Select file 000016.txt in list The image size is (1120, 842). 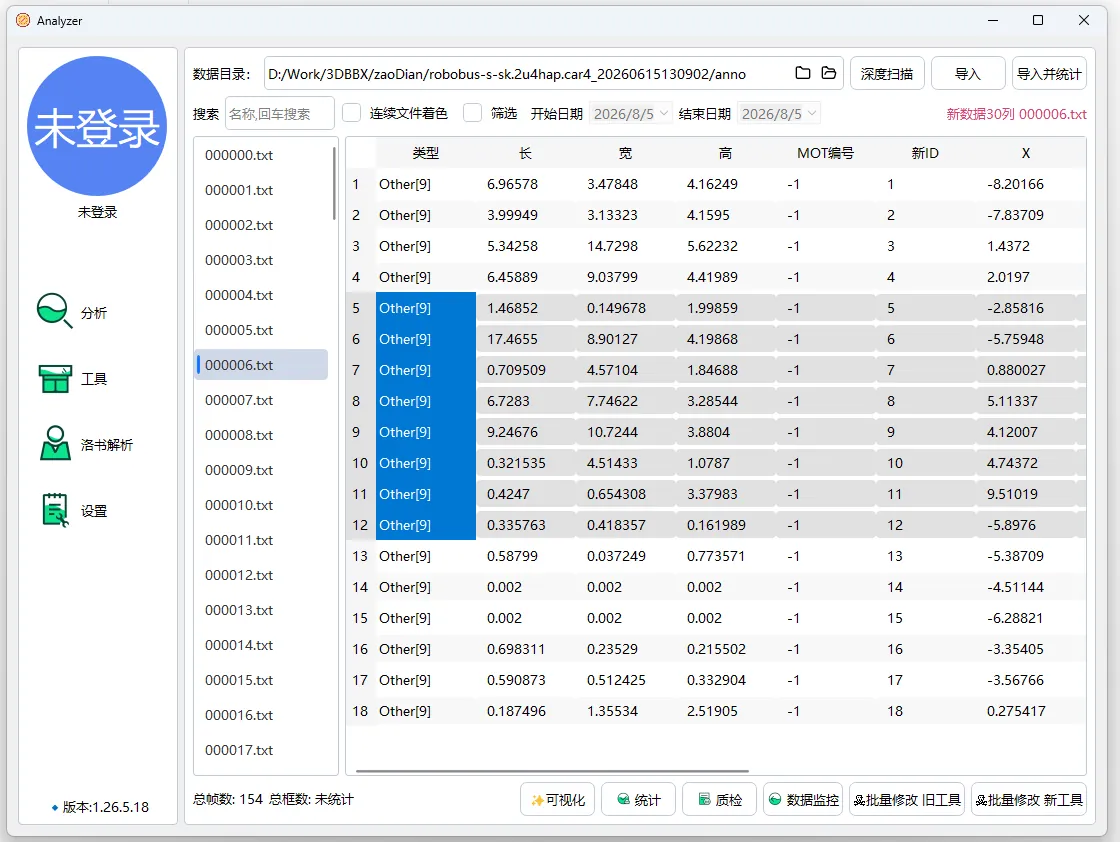pos(261,715)
